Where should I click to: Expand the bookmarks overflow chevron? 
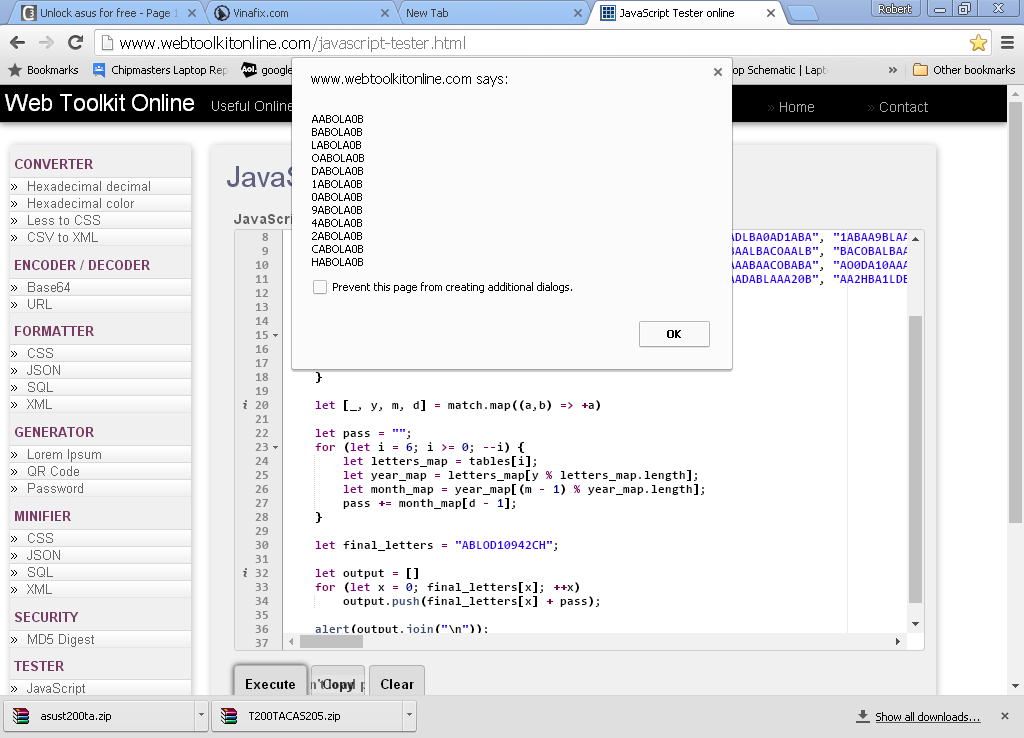coord(893,70)
